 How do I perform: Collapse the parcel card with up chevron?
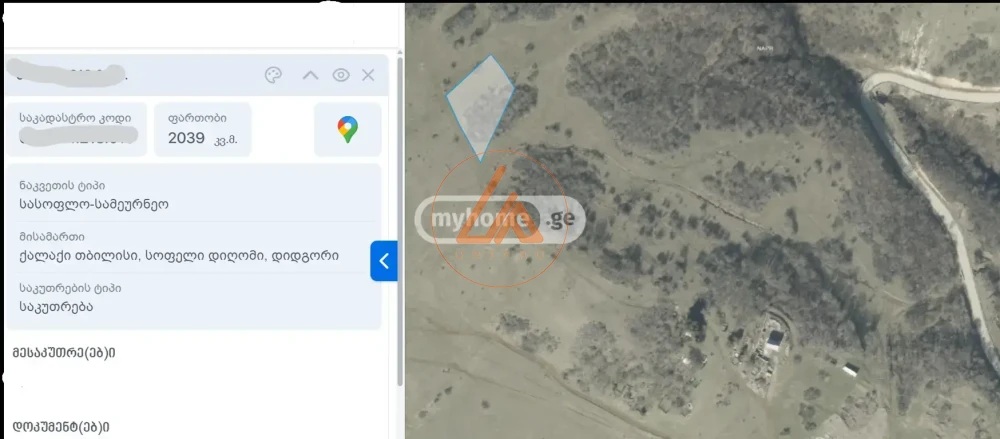coord(310,75)
